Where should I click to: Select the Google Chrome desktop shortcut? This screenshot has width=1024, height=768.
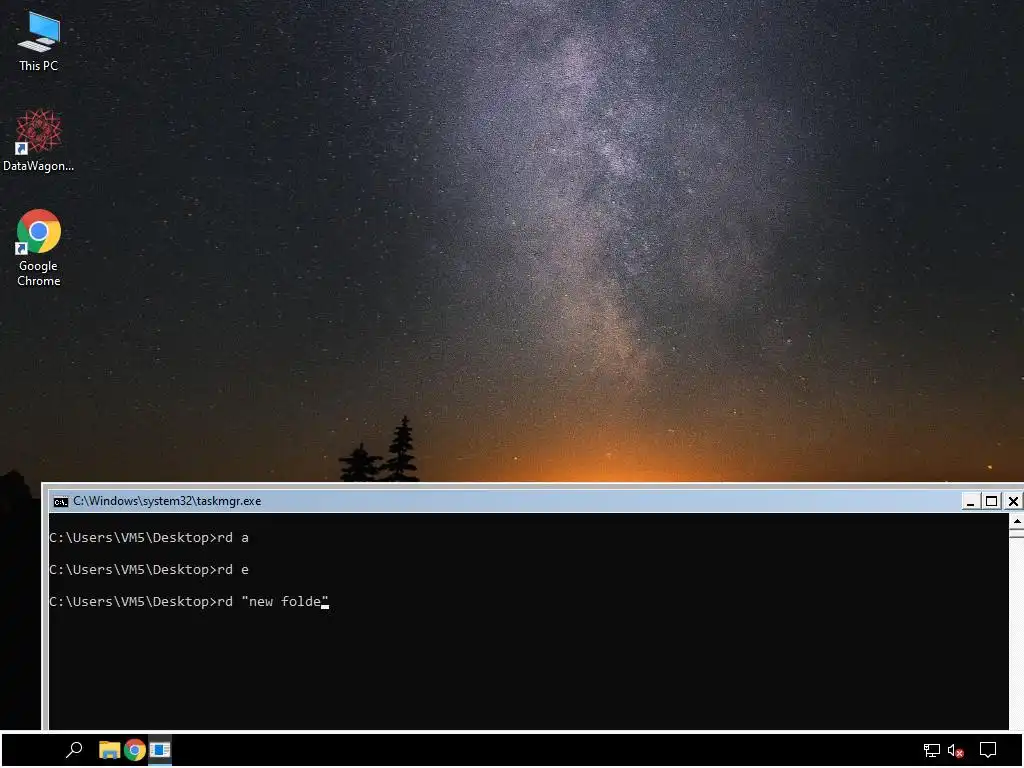tap(38, 248)
